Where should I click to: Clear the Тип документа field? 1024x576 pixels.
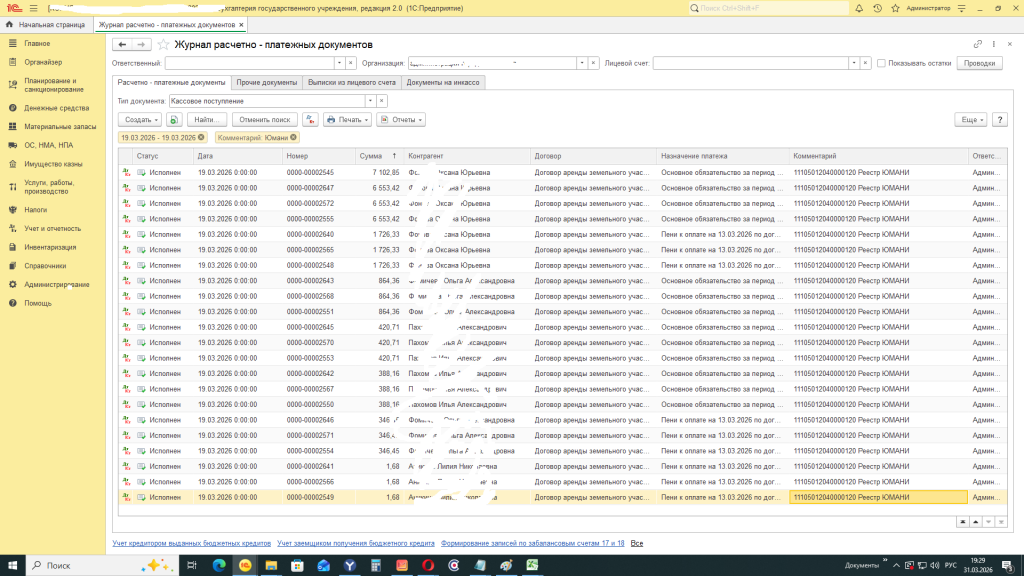(381, 101)
